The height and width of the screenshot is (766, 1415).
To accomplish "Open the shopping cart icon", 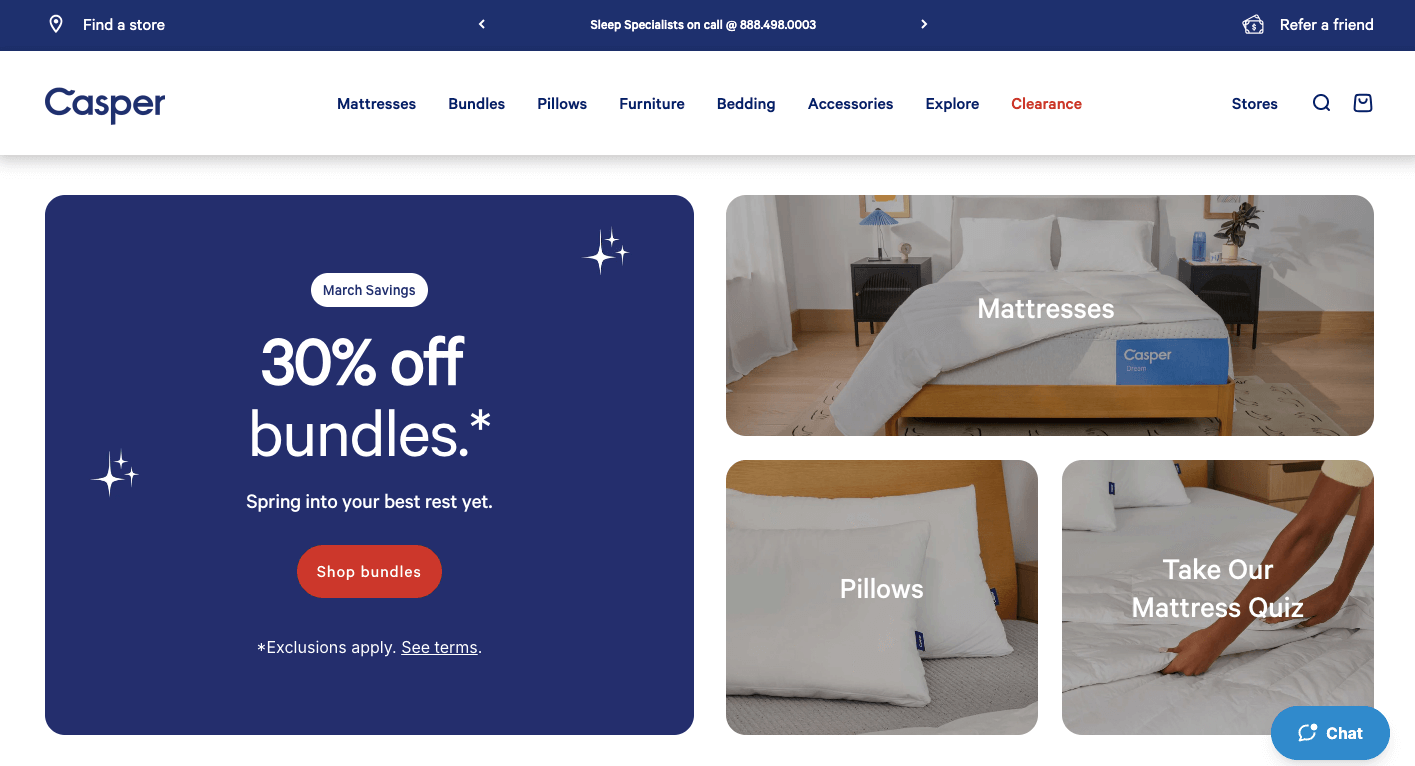I will [1362, 103].
